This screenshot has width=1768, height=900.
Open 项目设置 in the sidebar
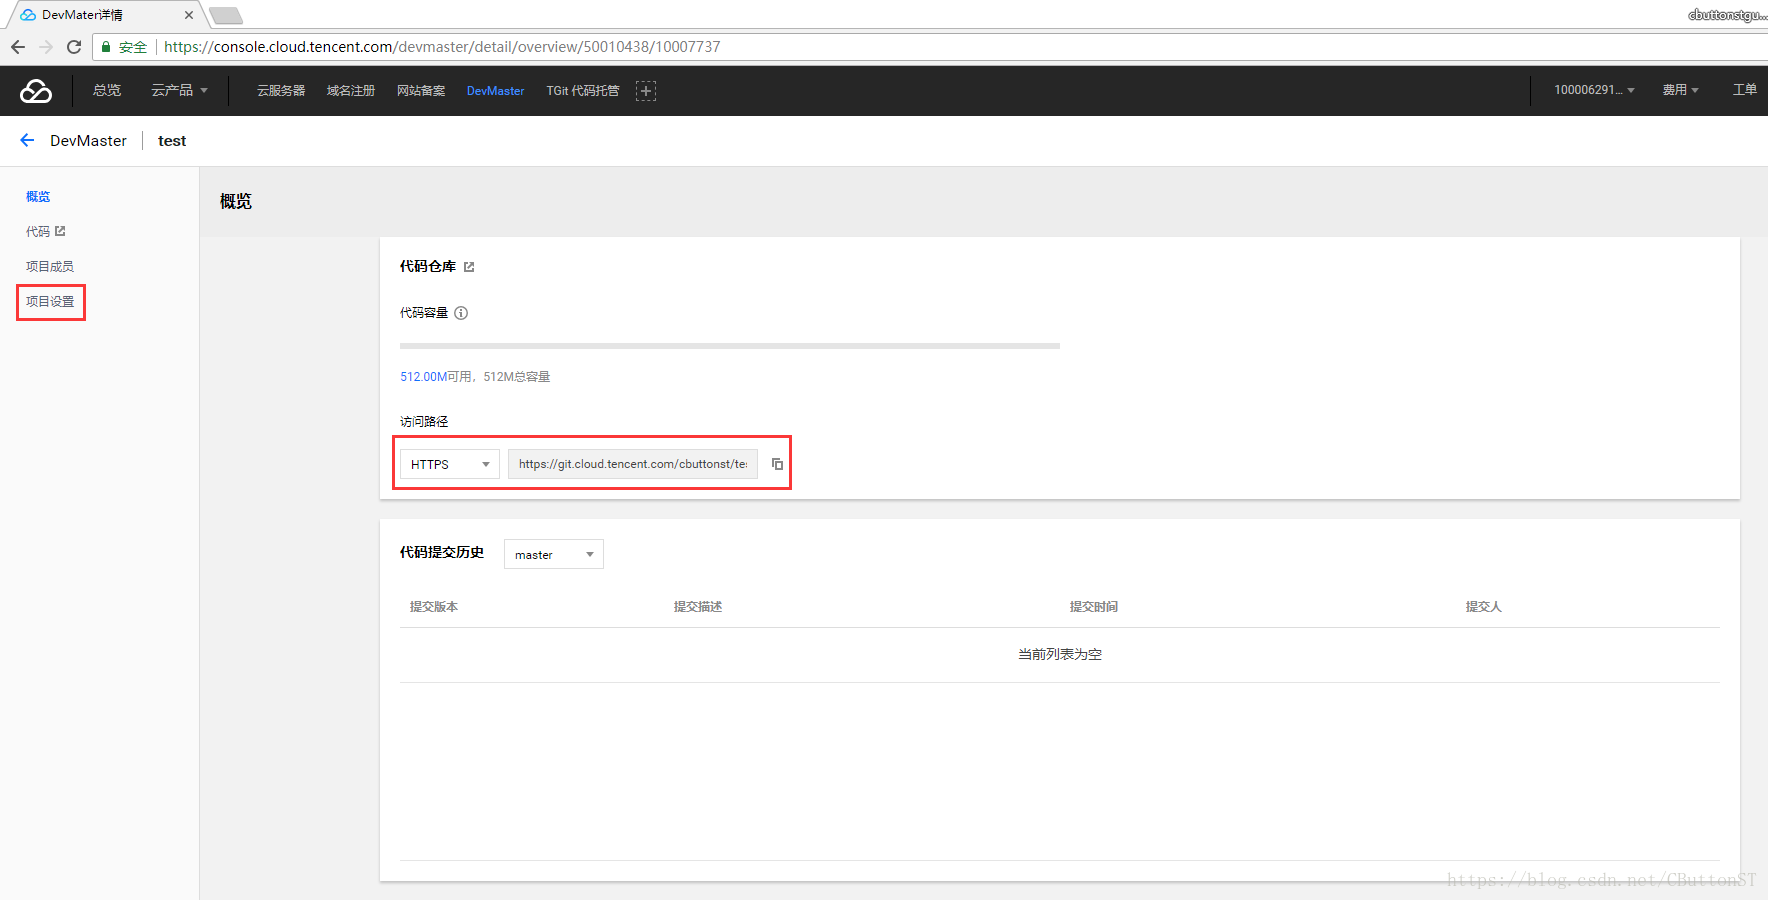click(50, 302)
